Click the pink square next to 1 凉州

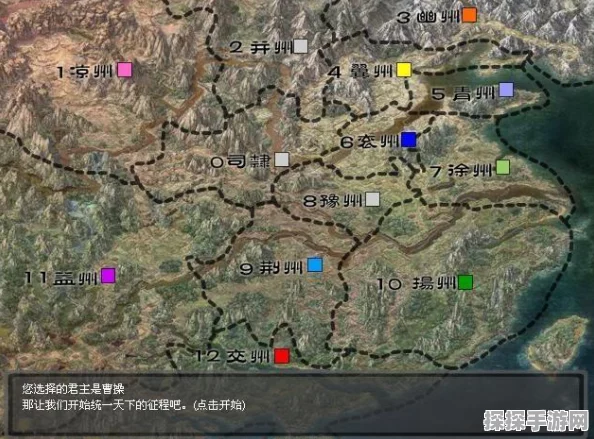click(125, 70)
